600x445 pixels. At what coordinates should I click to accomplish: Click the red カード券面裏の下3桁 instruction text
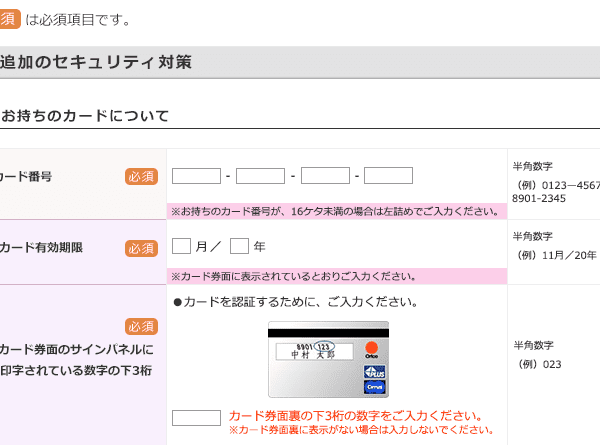[355, 416]
